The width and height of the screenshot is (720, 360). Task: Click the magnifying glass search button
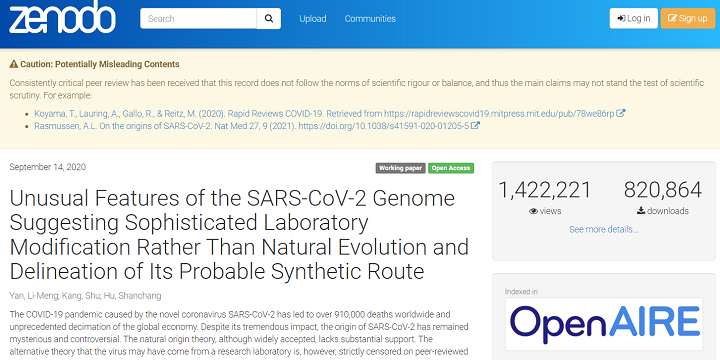(x=269, y=18)
